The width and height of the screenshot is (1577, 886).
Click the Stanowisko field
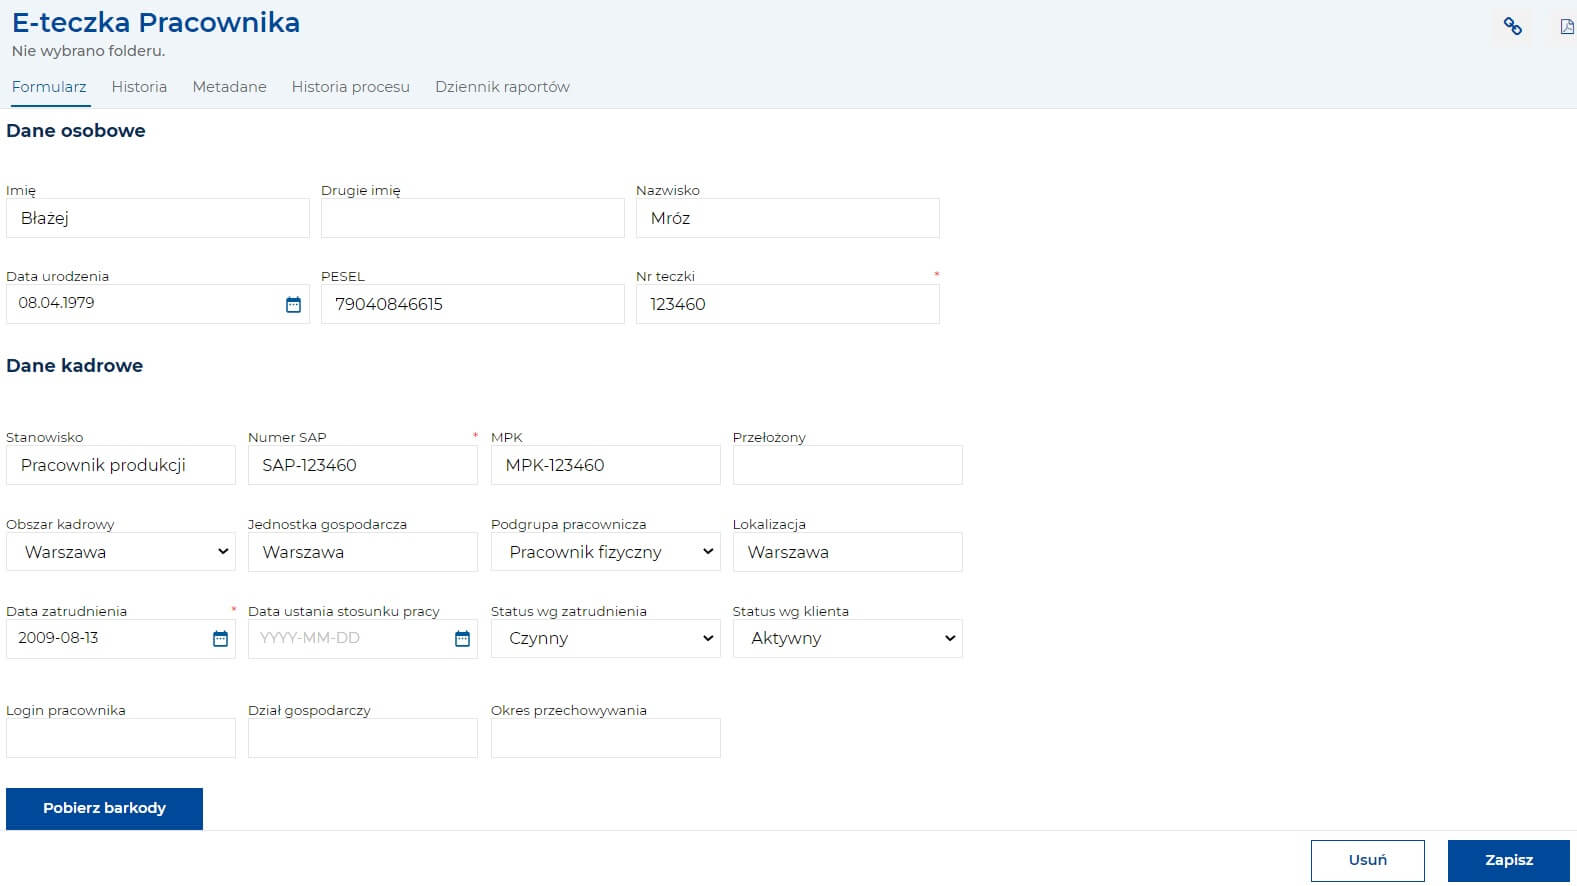(121, 465)
